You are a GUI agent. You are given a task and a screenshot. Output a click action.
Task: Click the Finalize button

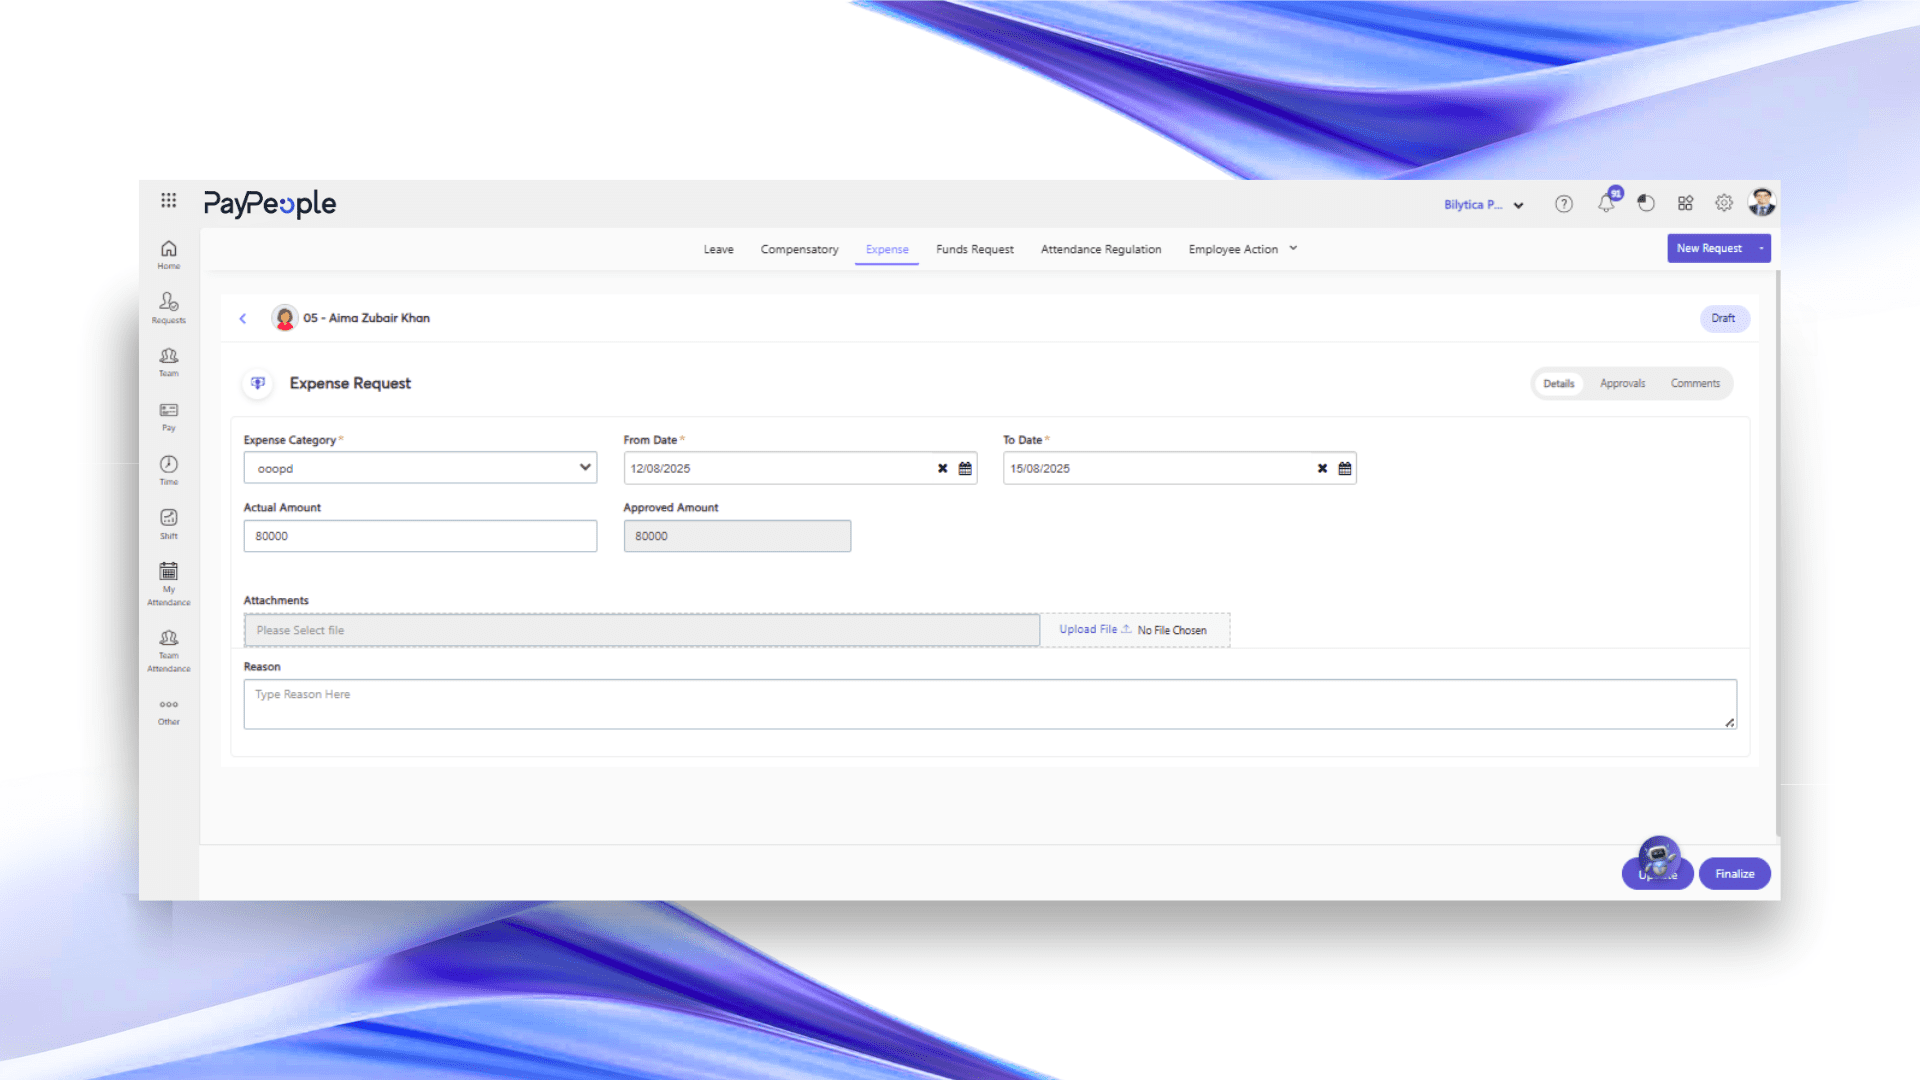[1734, 874]
